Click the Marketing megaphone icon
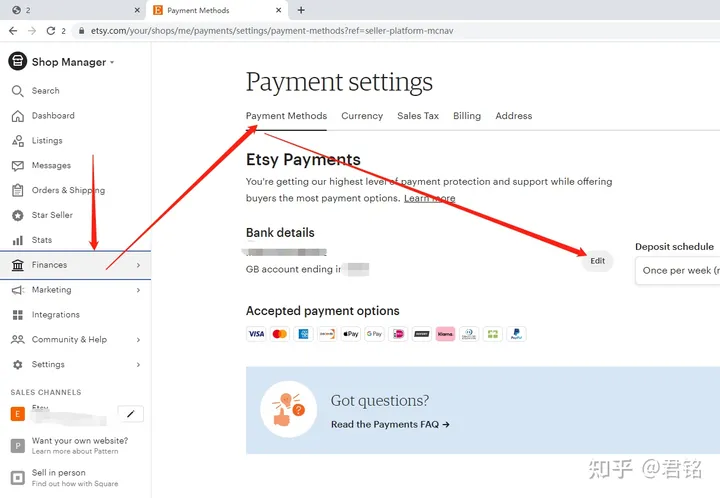 pyautogui.click(x=17, y=290)
